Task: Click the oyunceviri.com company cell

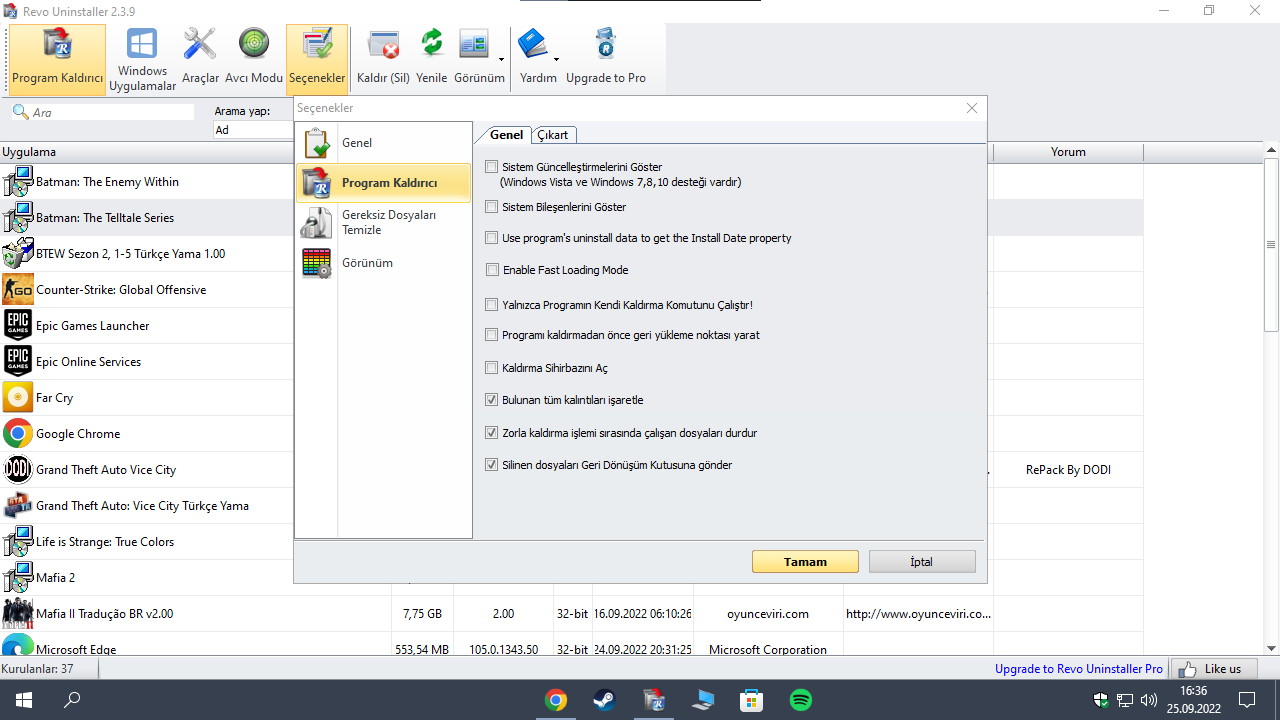Action: (x=768, y=614)
